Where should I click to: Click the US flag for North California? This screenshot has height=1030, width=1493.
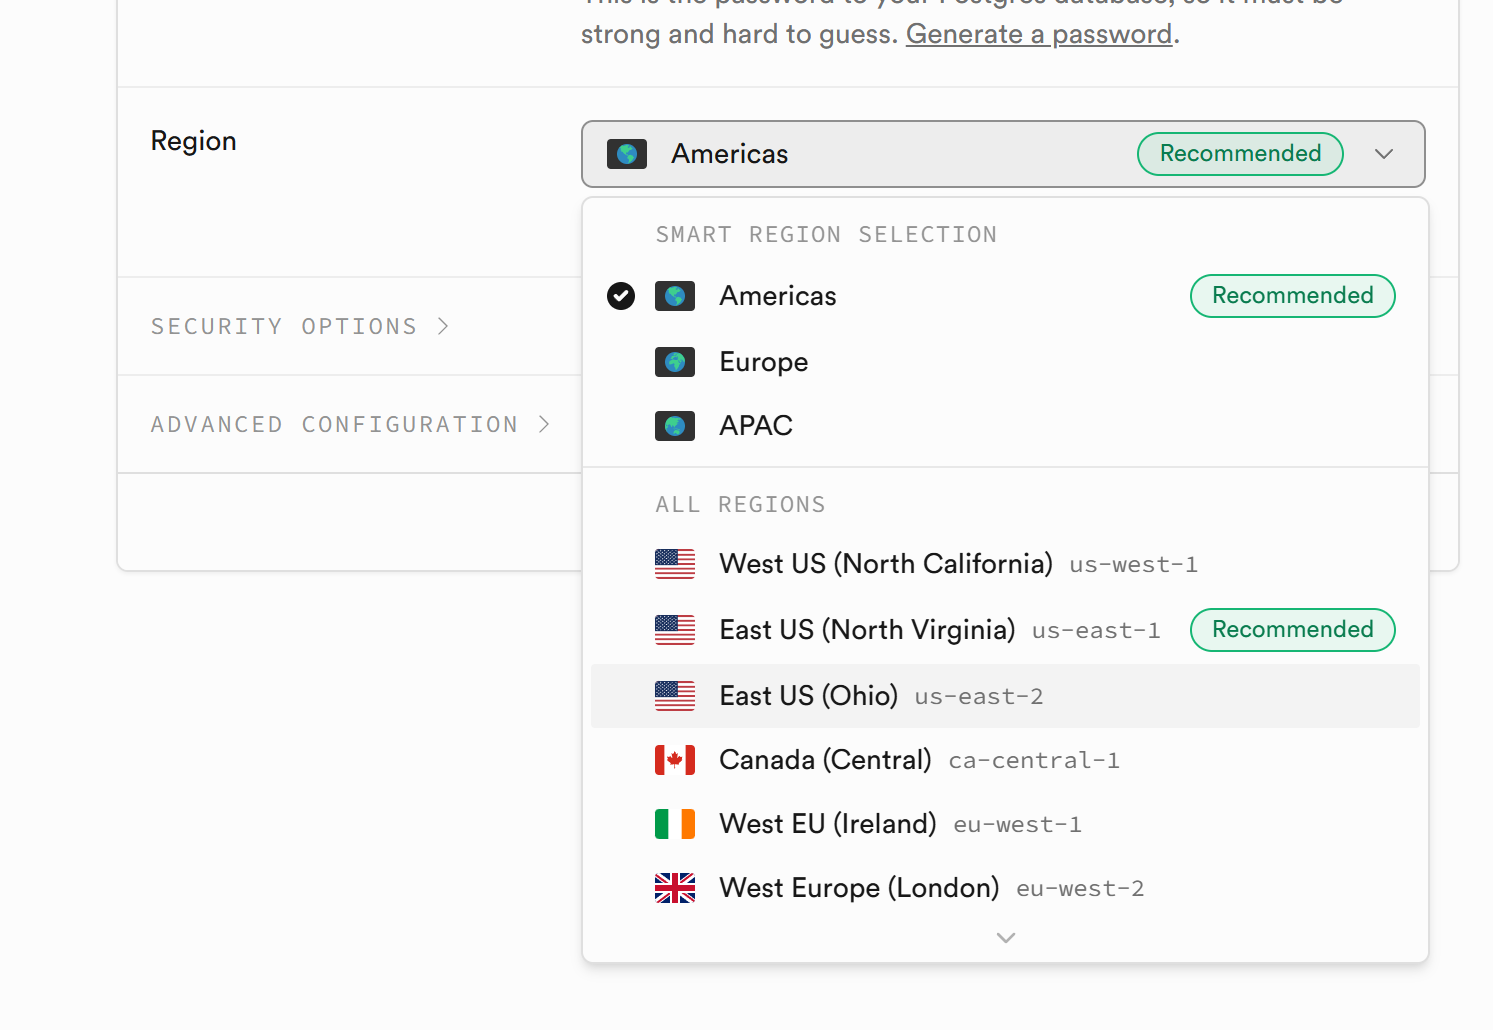[675, 564]
